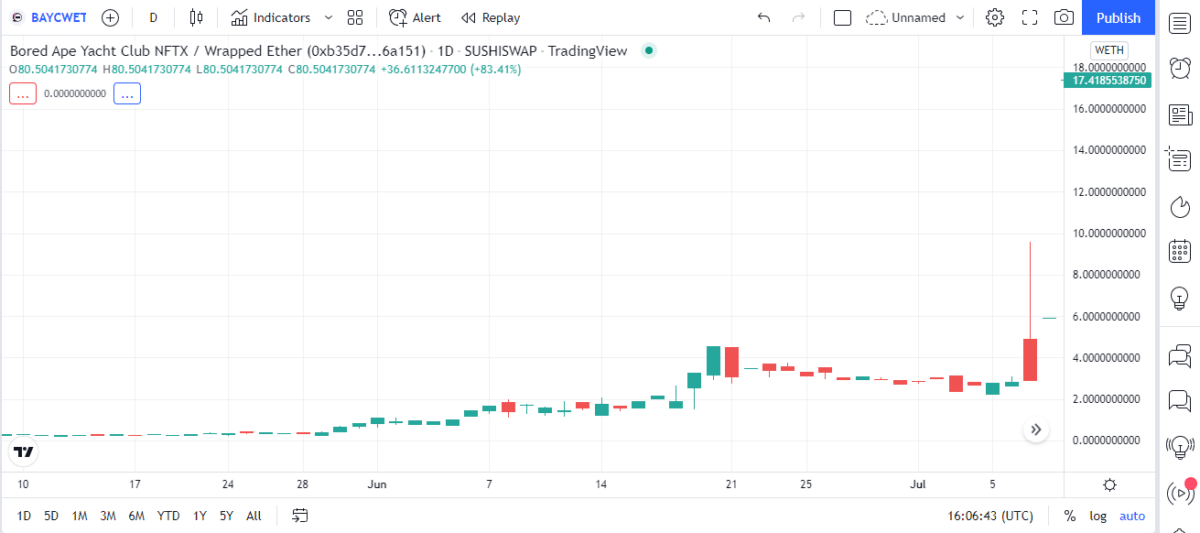Click WETH currency label on price axis
The height and width of the screenshot is (533, 1200).
[1109, 50]
